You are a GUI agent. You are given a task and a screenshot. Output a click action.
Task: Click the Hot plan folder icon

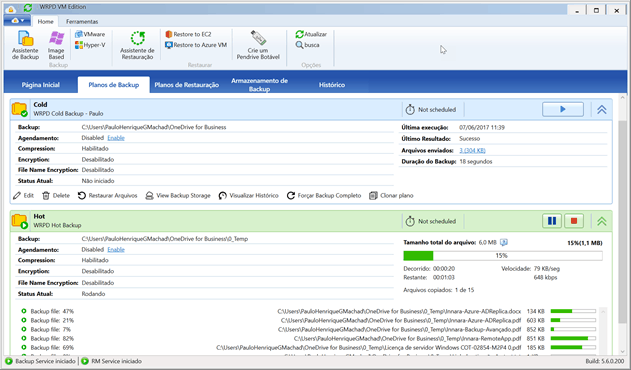click(19, 221)
